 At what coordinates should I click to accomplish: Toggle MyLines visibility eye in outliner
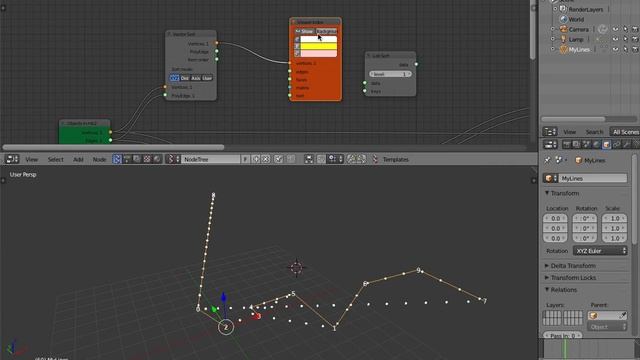pyautogui.click(x=615, y=49)
